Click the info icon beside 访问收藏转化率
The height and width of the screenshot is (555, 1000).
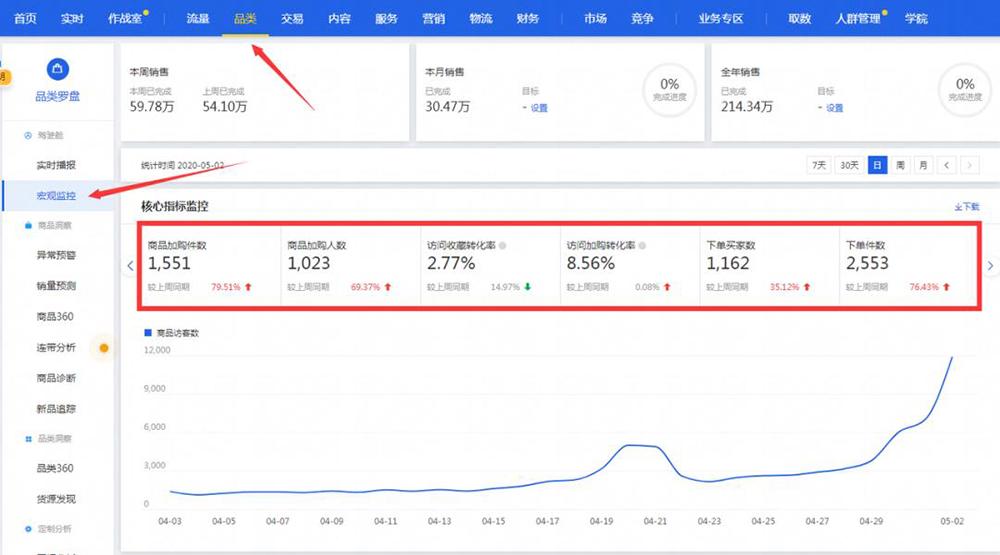503,245
